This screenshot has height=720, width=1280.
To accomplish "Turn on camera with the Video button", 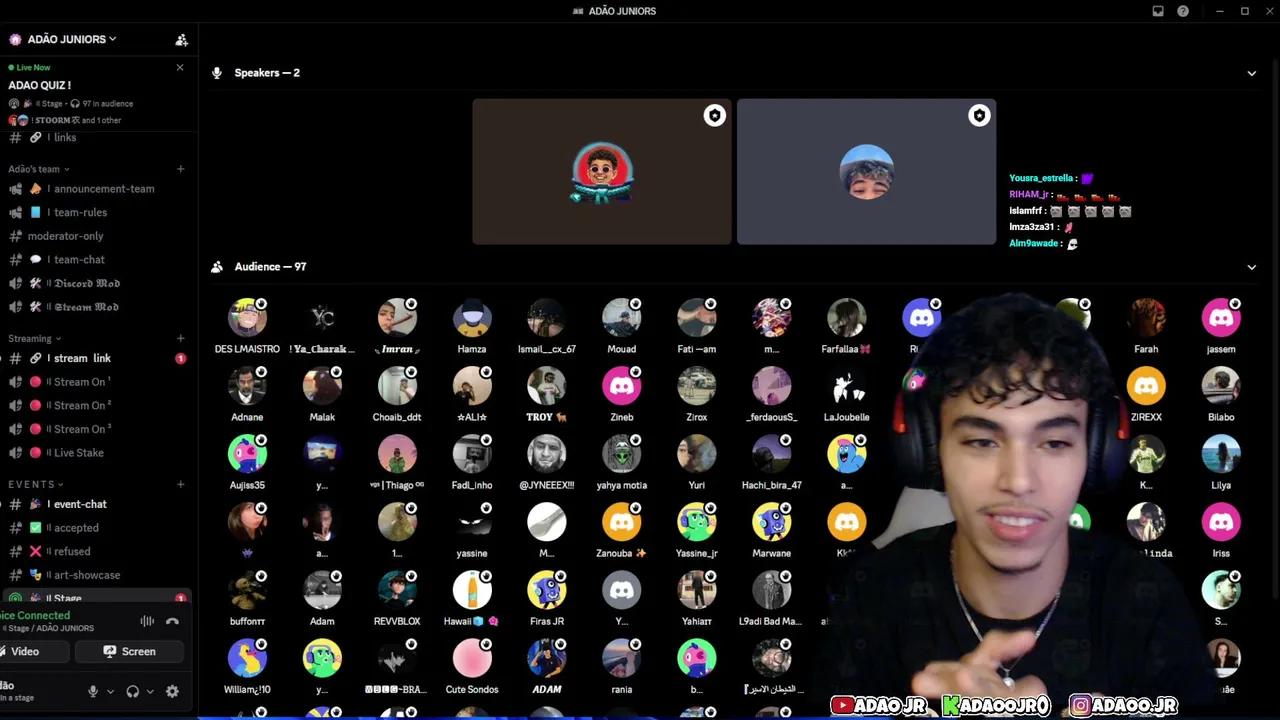I will pos(34,651).
